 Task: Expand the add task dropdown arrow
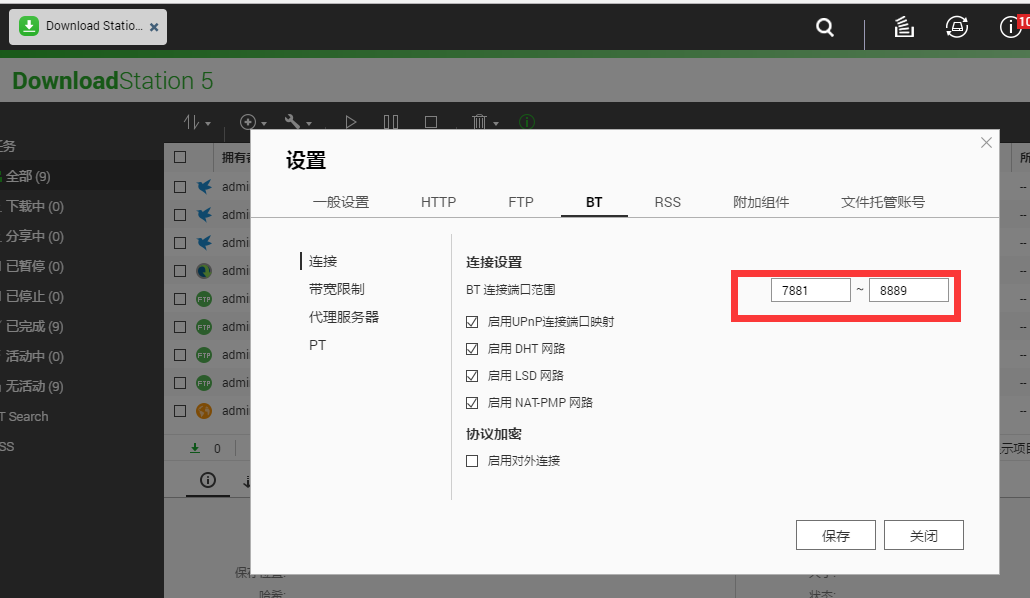click(x=264, y=124)
